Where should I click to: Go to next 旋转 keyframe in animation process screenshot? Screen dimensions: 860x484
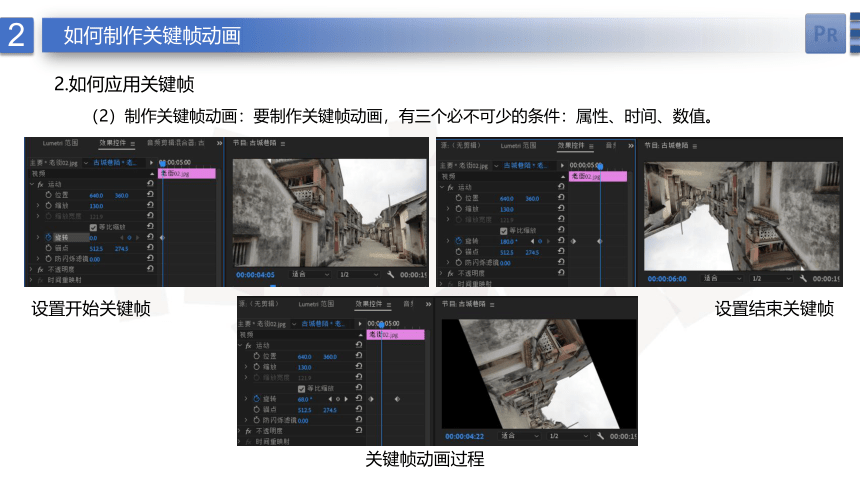point(346,399)
